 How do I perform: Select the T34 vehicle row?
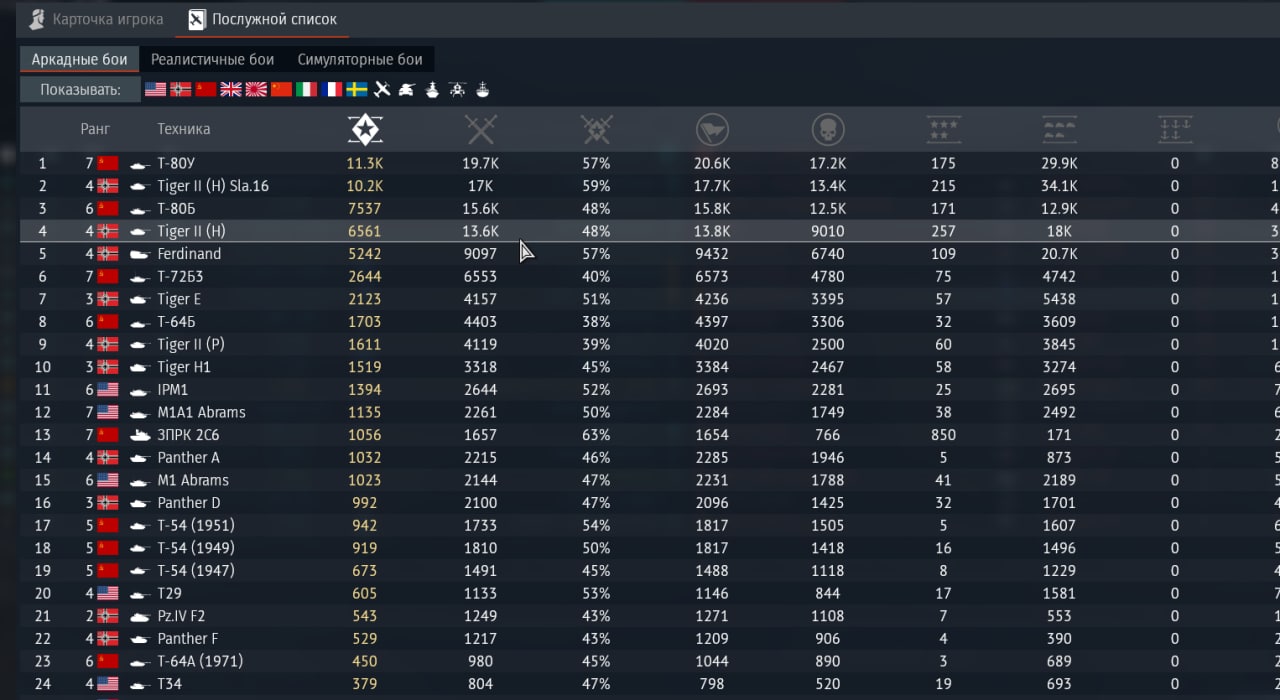[x=650, y=684]
